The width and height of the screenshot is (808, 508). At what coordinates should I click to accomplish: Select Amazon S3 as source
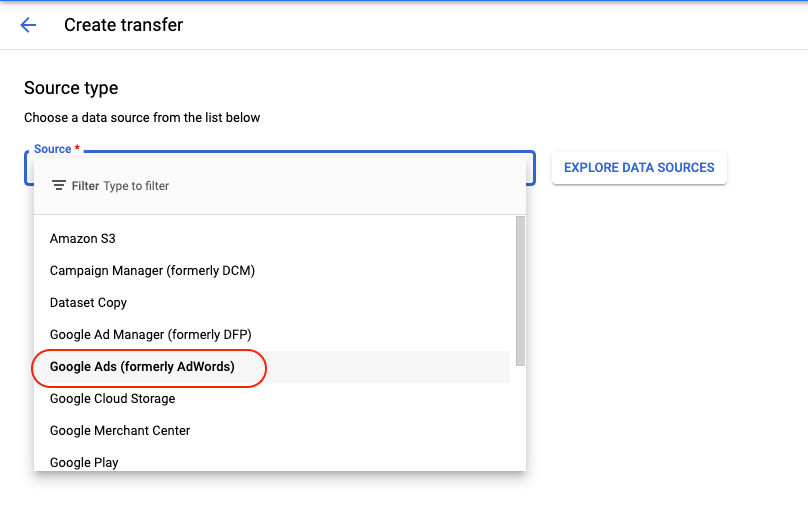pyautogui.click(x=272, y=239)
